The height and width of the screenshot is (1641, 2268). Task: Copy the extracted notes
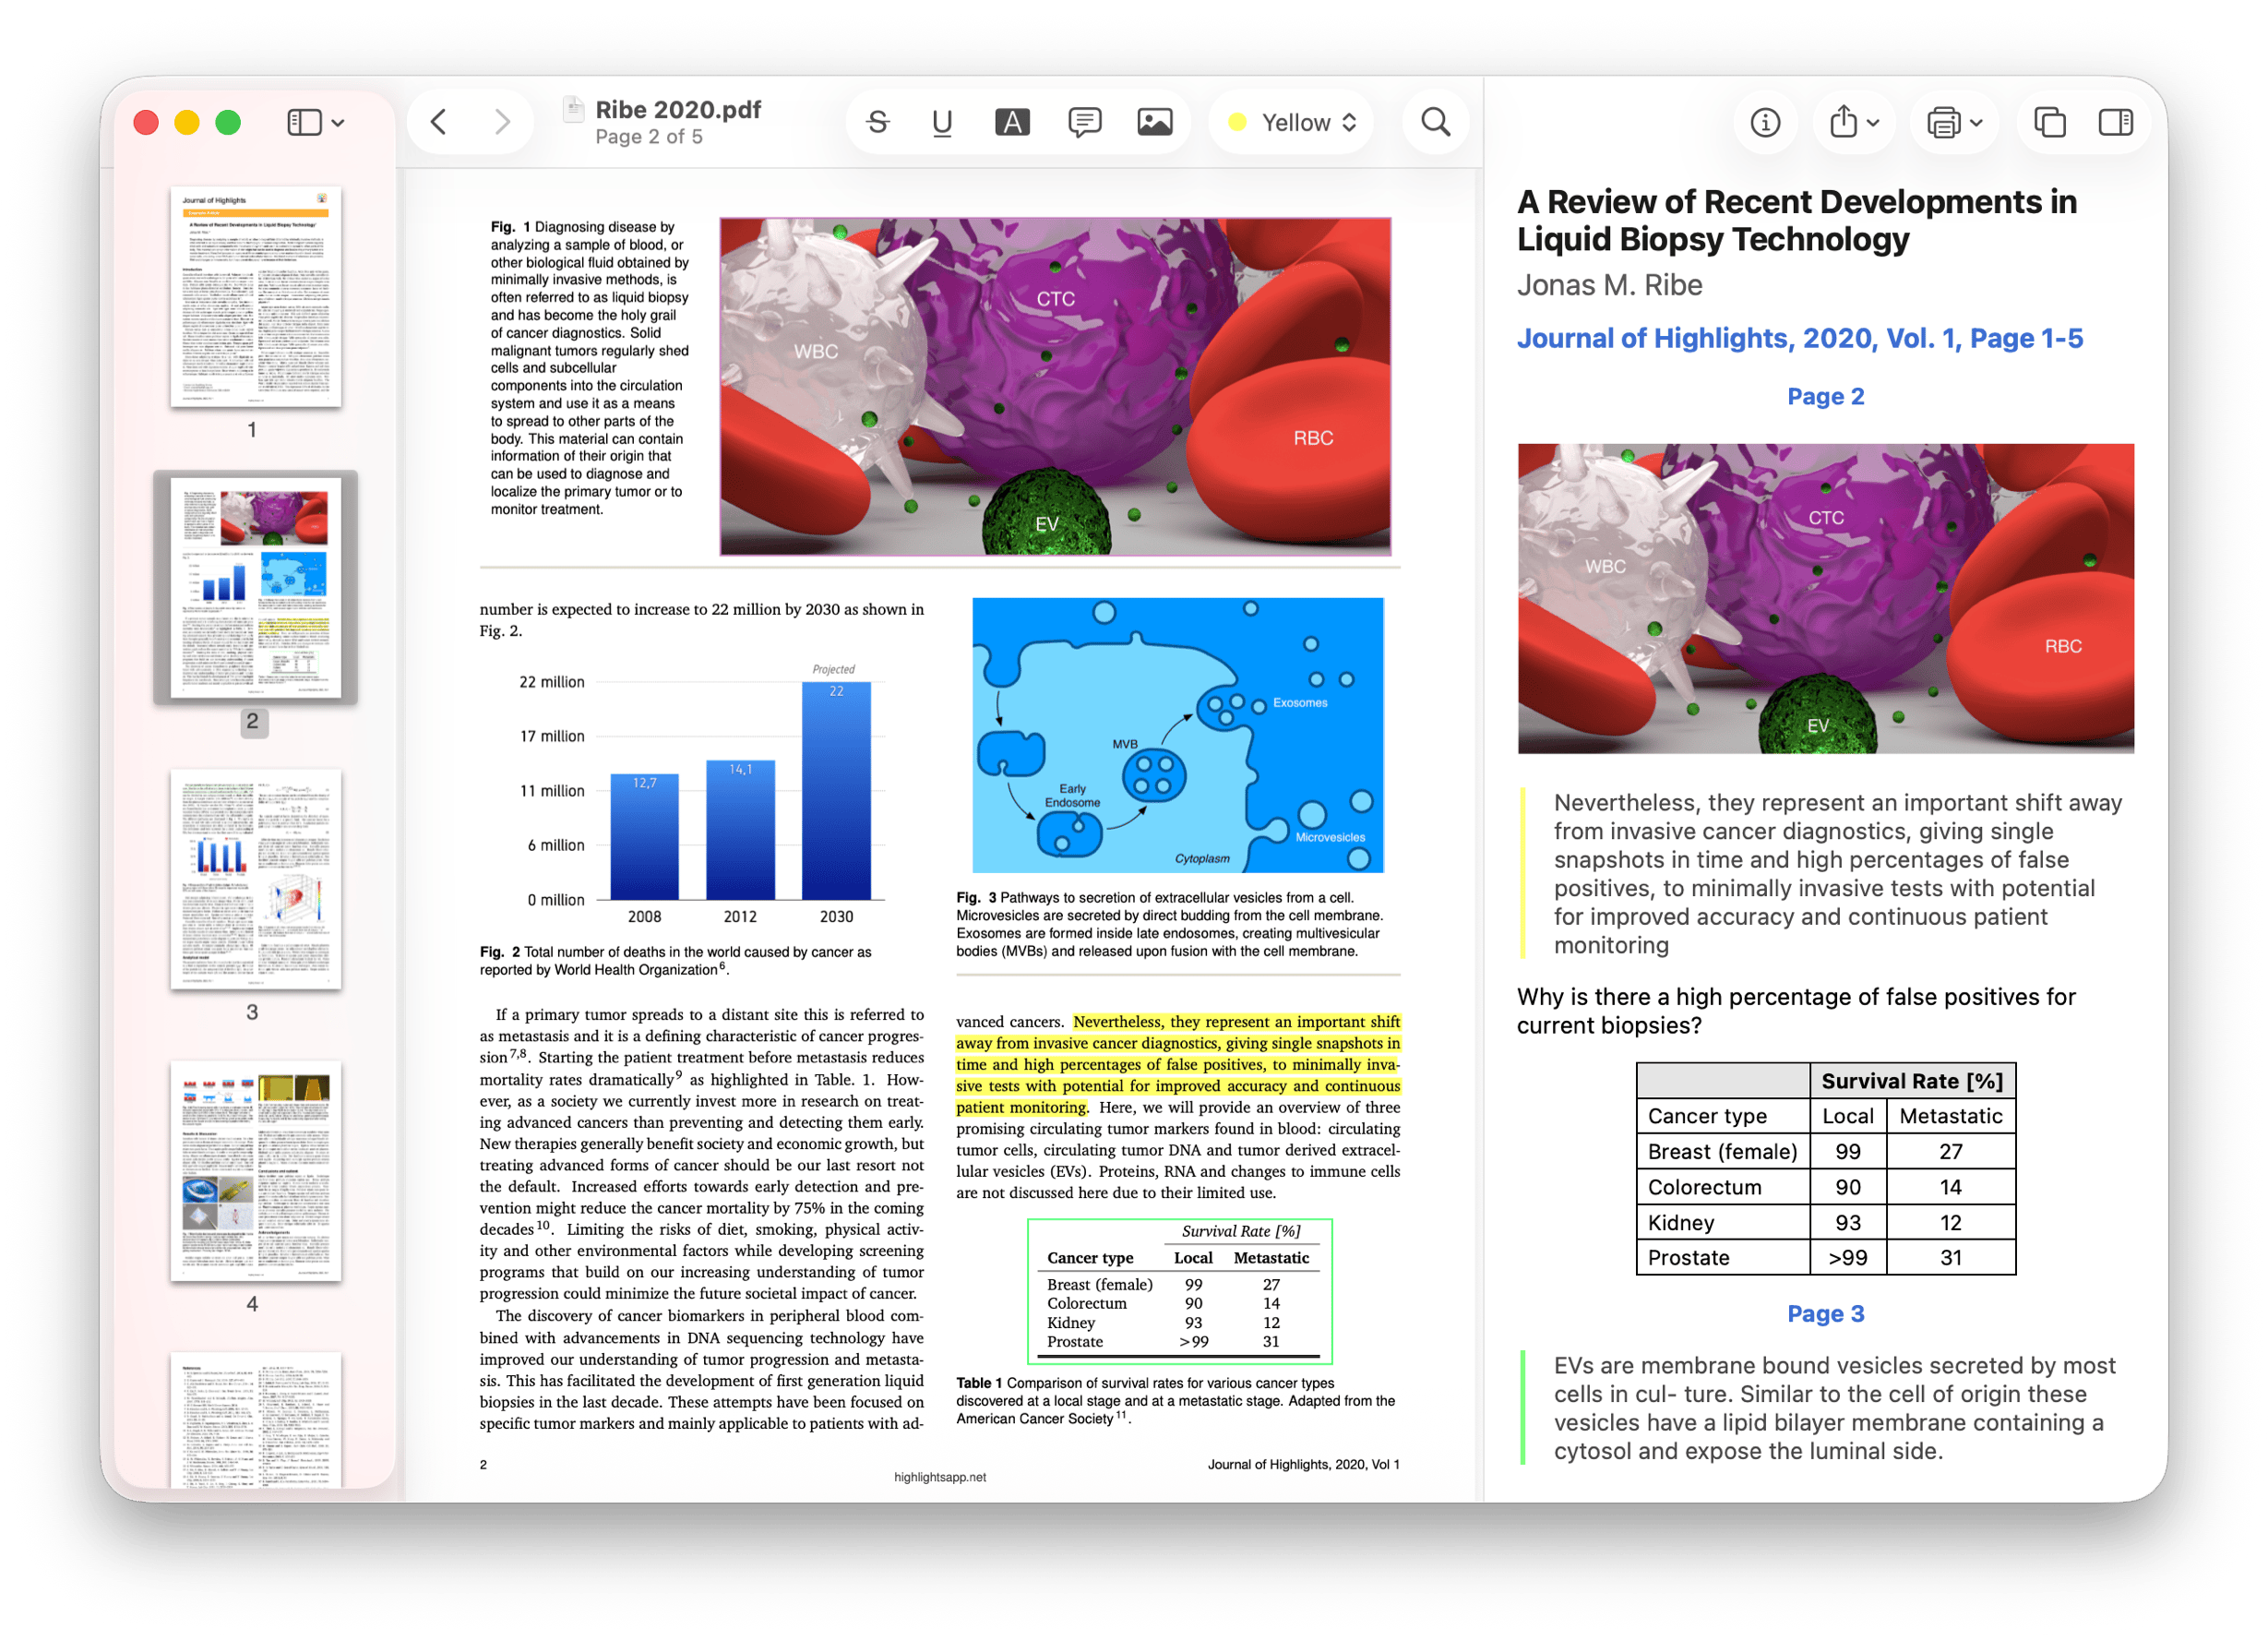click(x=2051, y=121)
